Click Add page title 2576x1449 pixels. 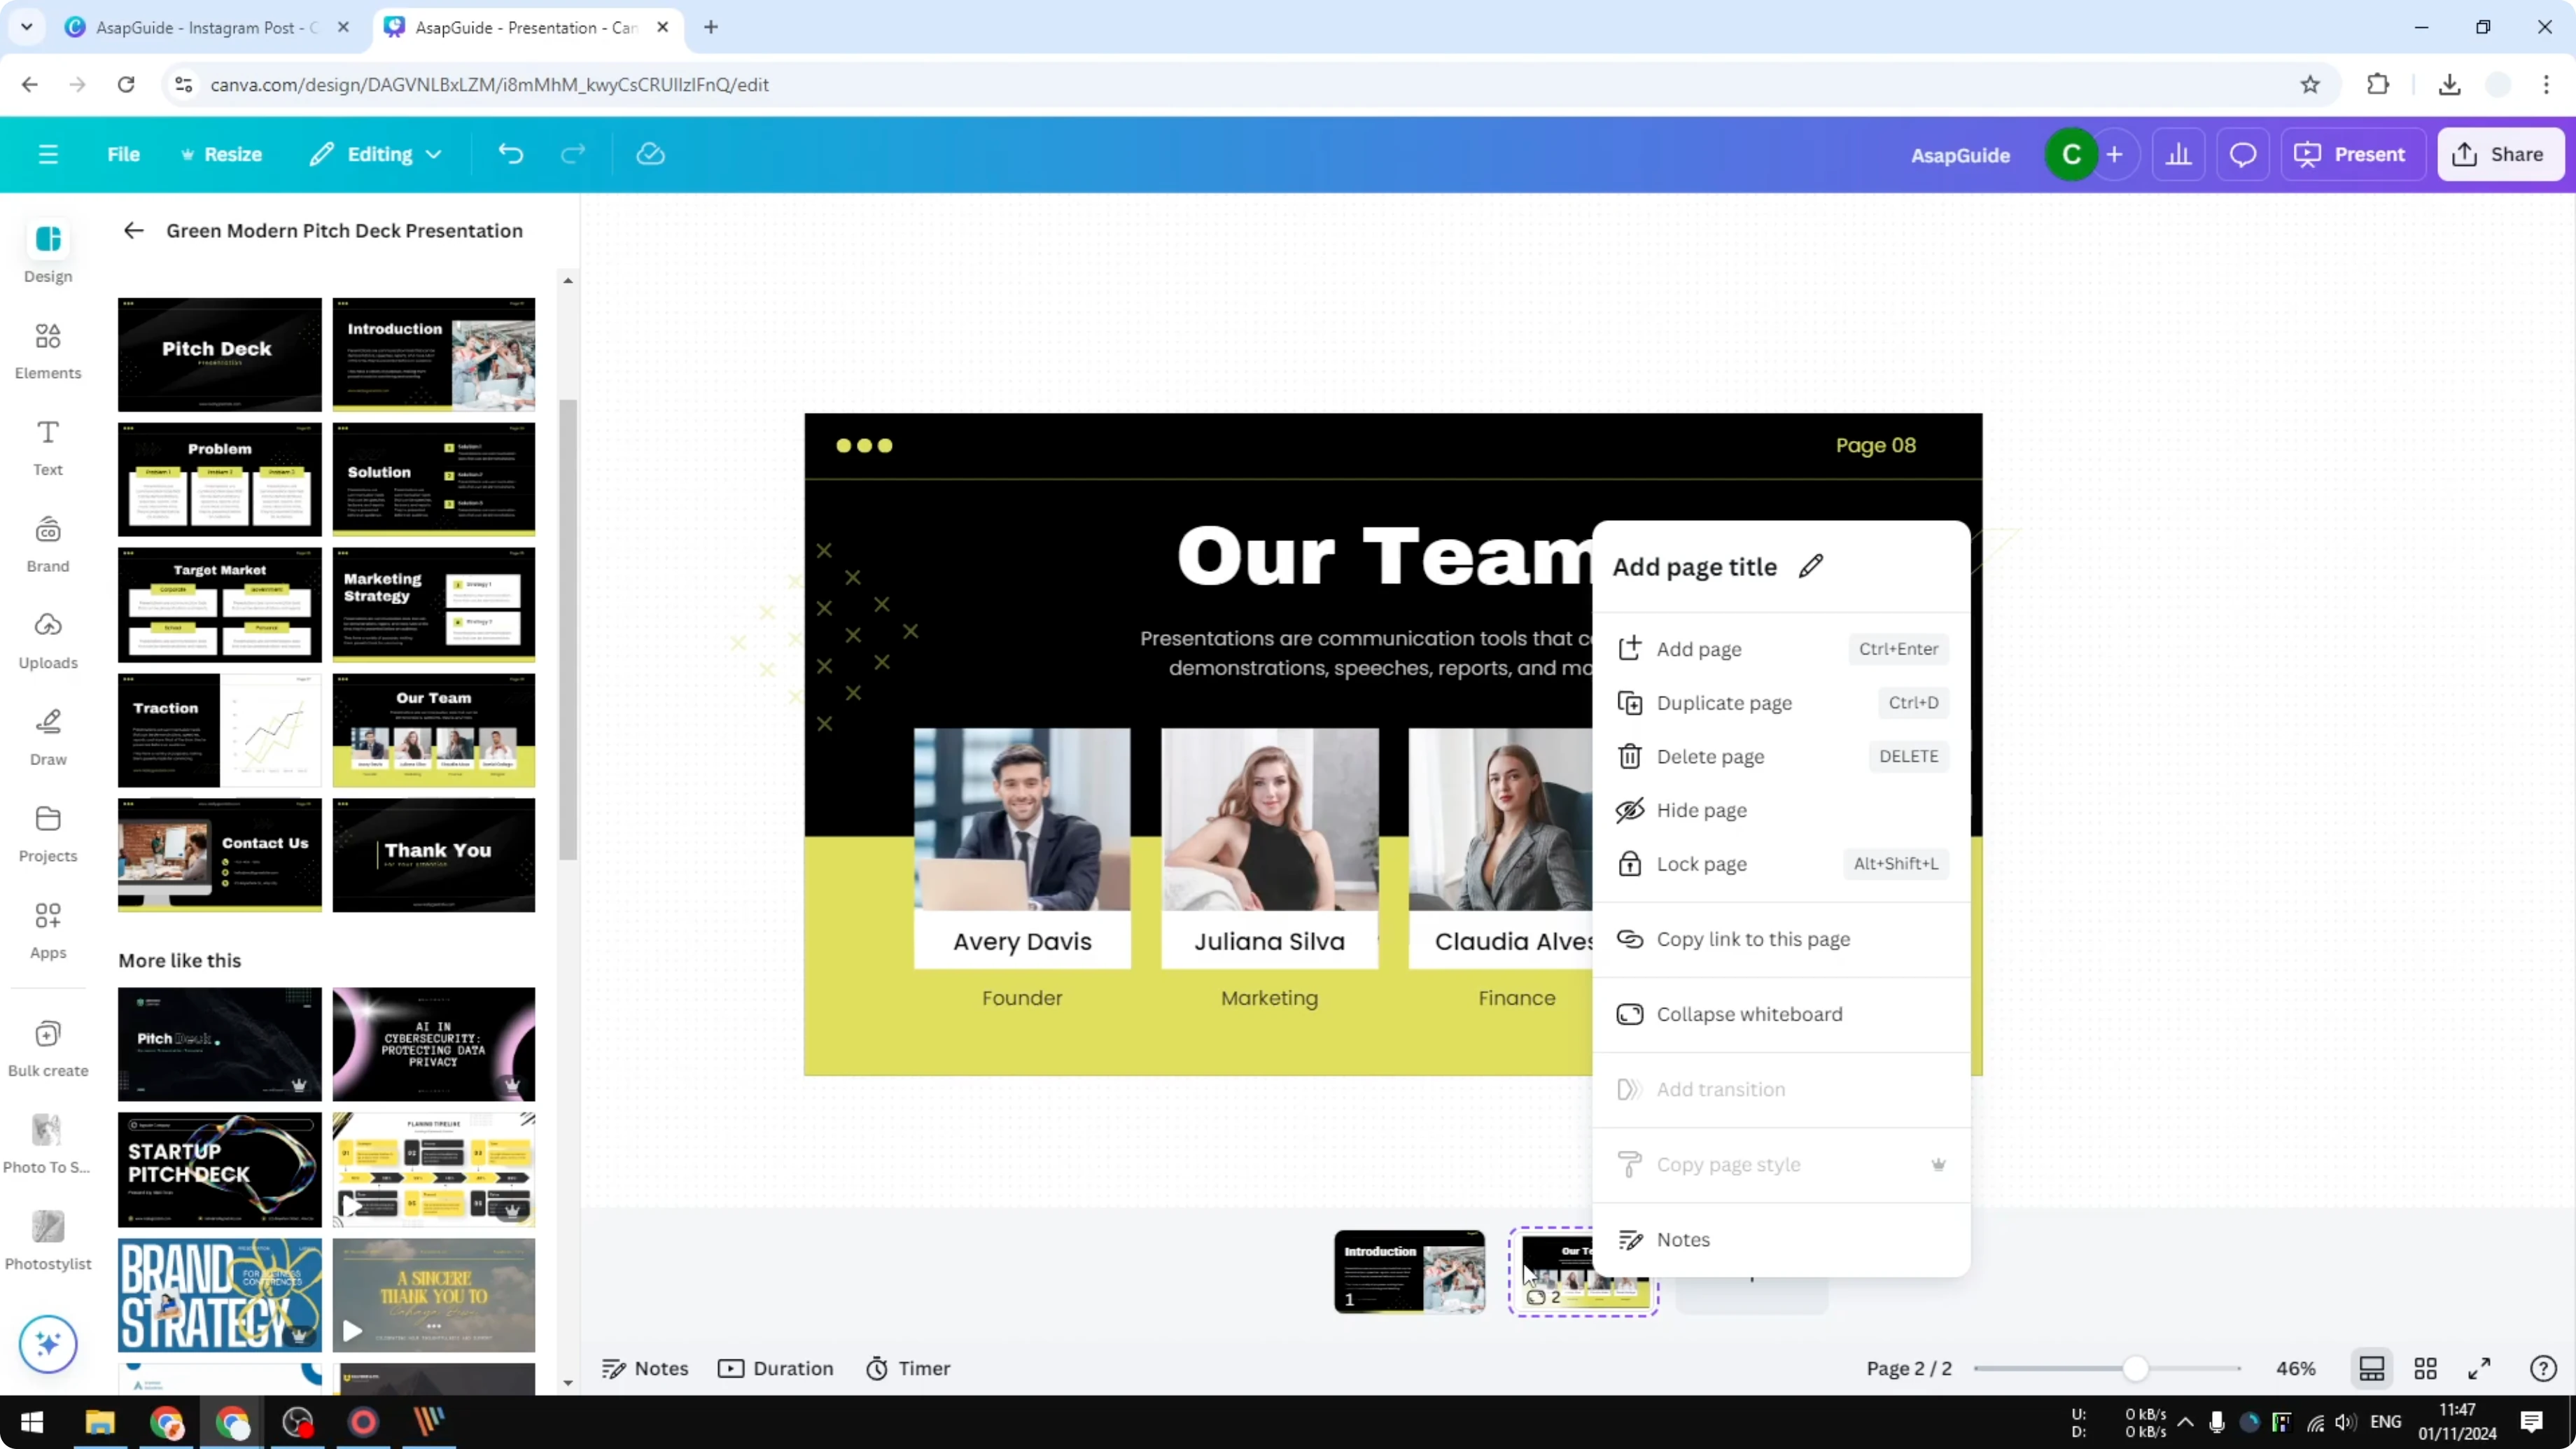[x=1694, y=566]
